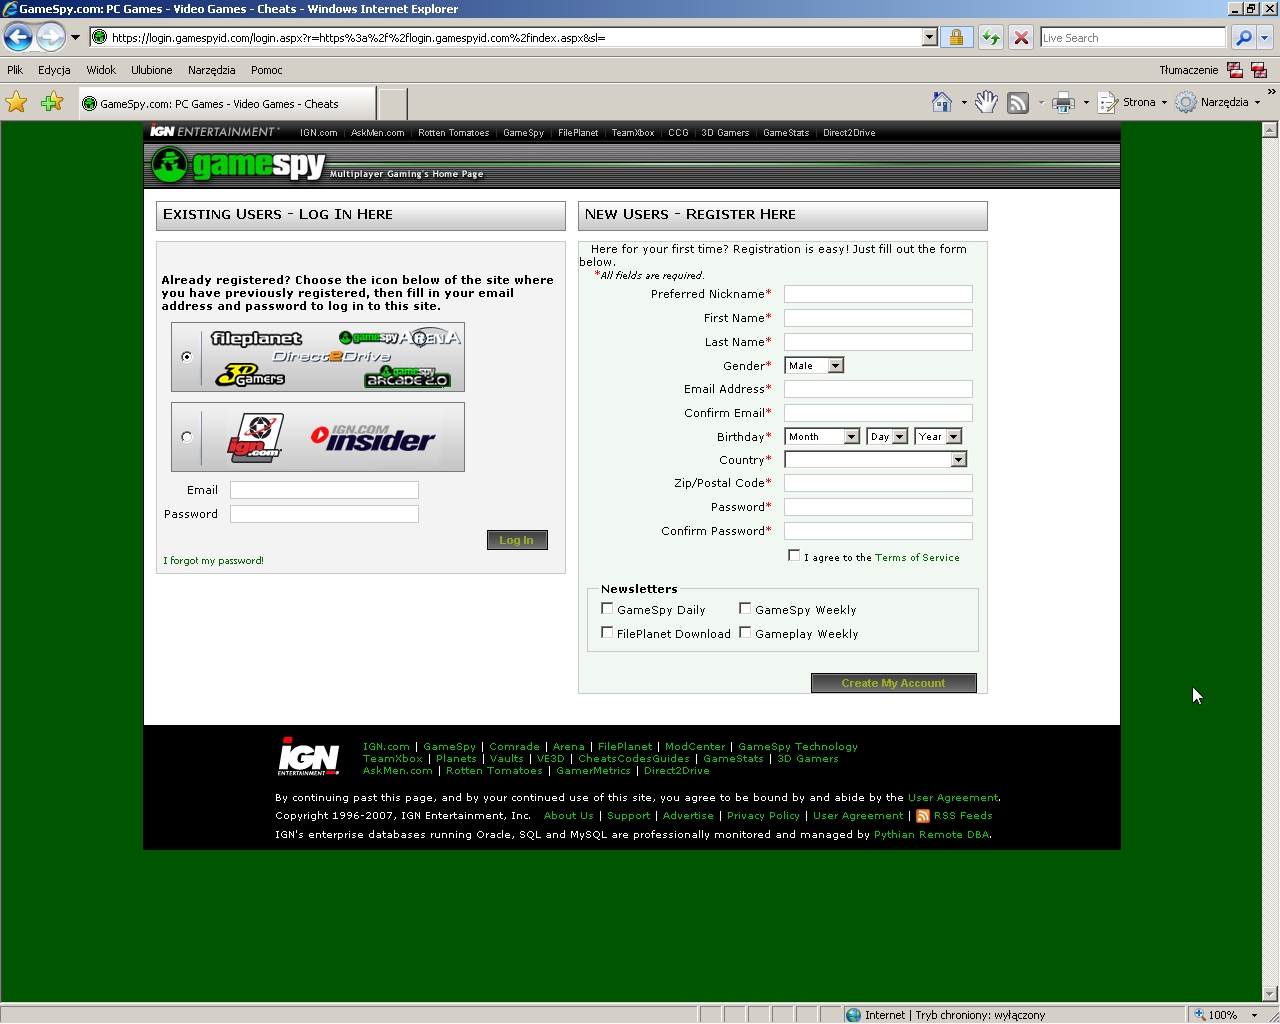This screenshot has height=1024, width=1280.
Task: Click the security lock icon in address bar
Action: click(x=956, y=38)
